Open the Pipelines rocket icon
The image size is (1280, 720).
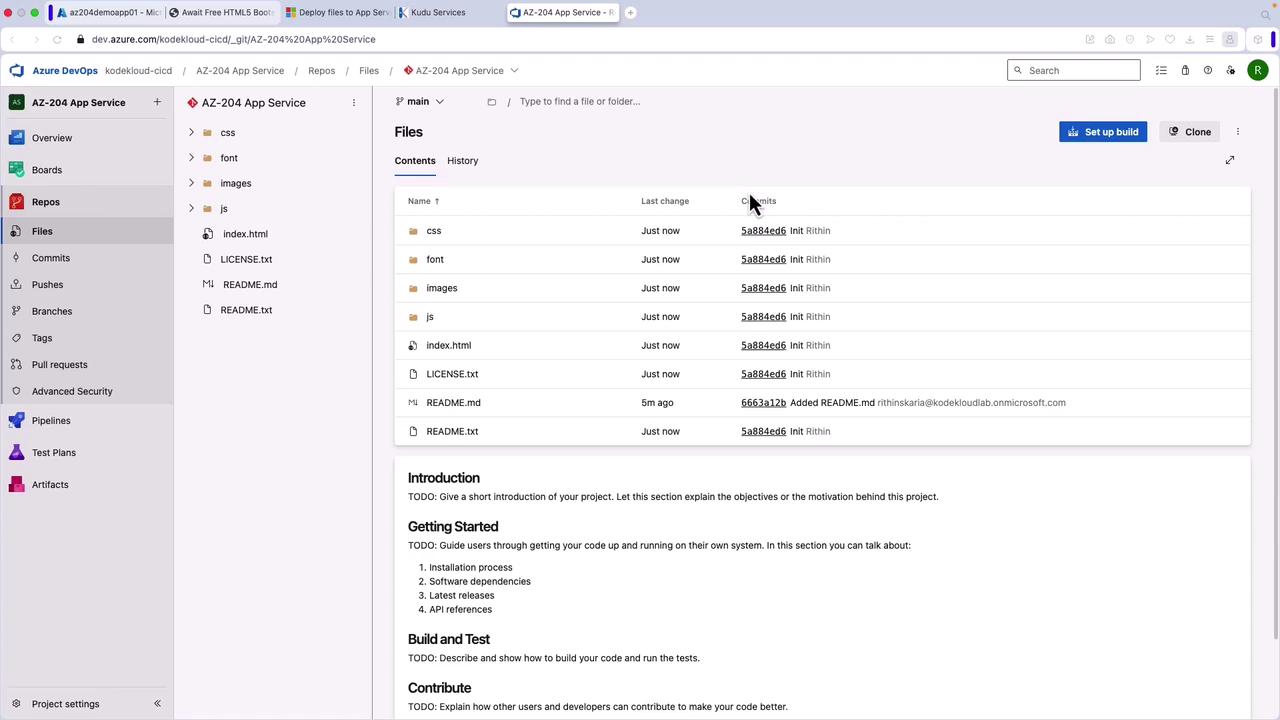click(16, 421)
